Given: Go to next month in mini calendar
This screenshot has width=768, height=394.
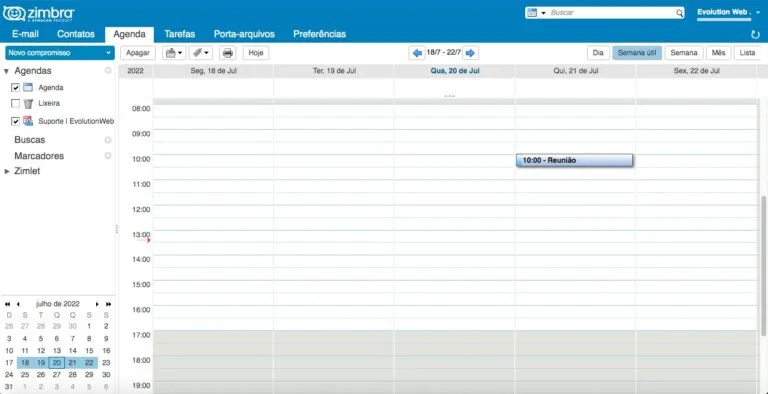Looking at the screenshot, I should [x=97, y=304].
